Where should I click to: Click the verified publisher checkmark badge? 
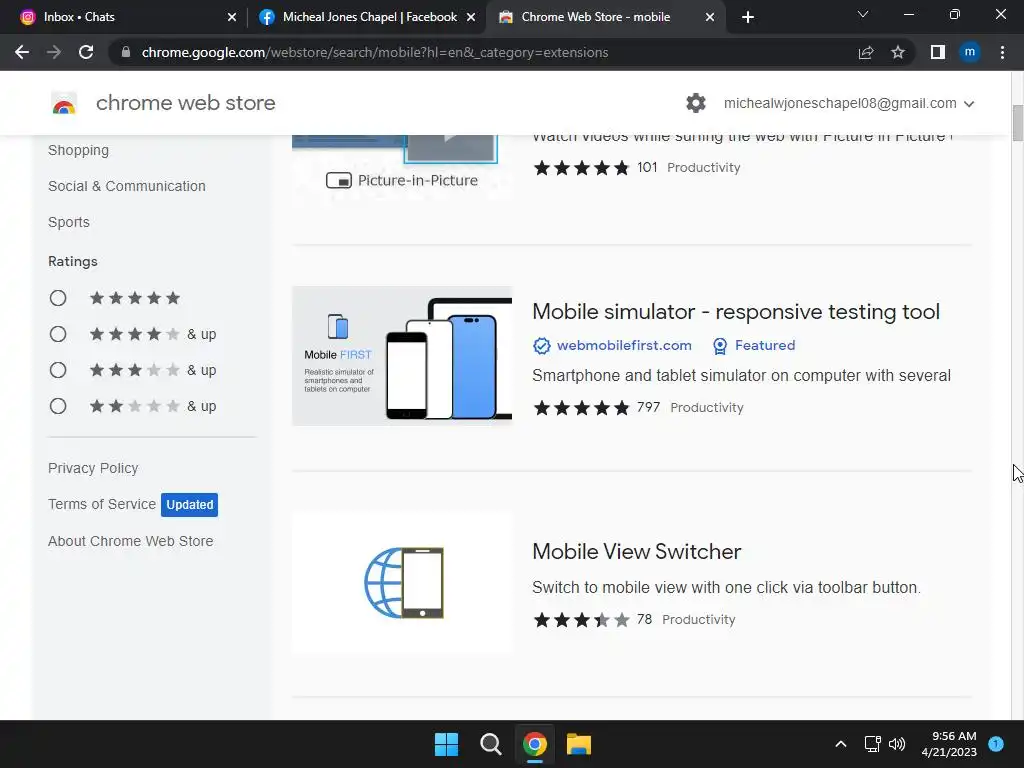pos(541,345)
